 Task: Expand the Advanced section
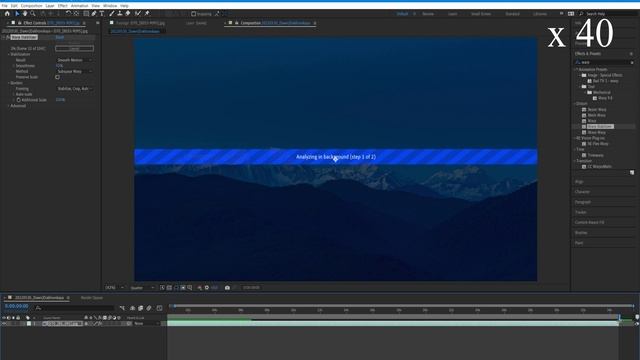click(x=9, y=106)
